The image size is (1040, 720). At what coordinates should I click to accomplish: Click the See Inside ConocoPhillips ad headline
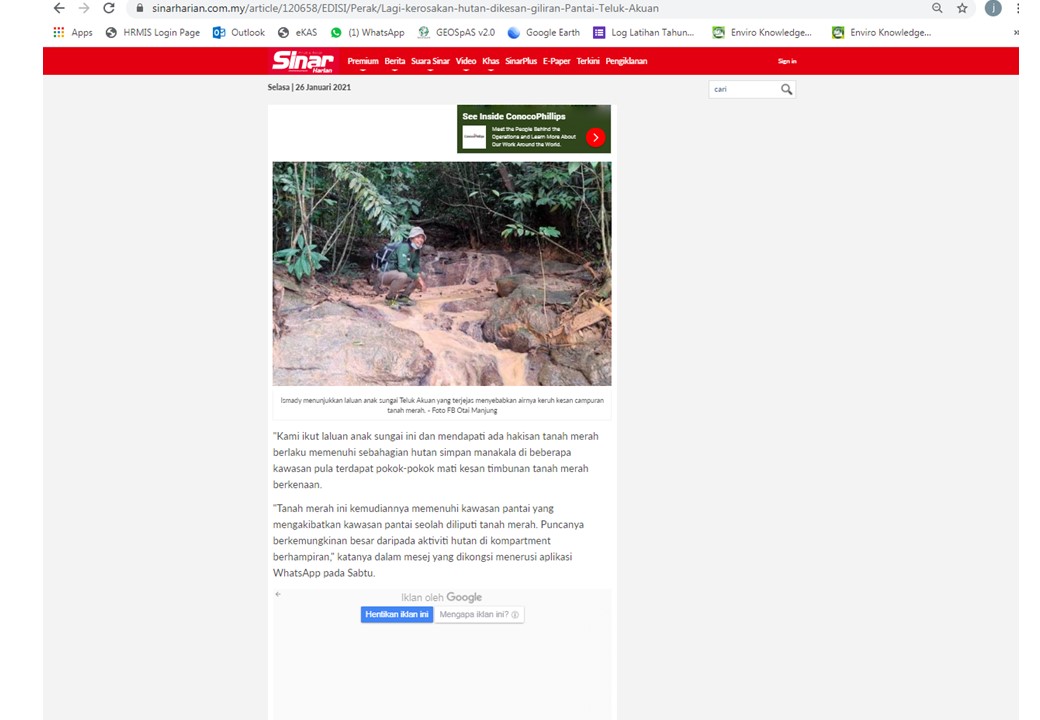[514, 116]
